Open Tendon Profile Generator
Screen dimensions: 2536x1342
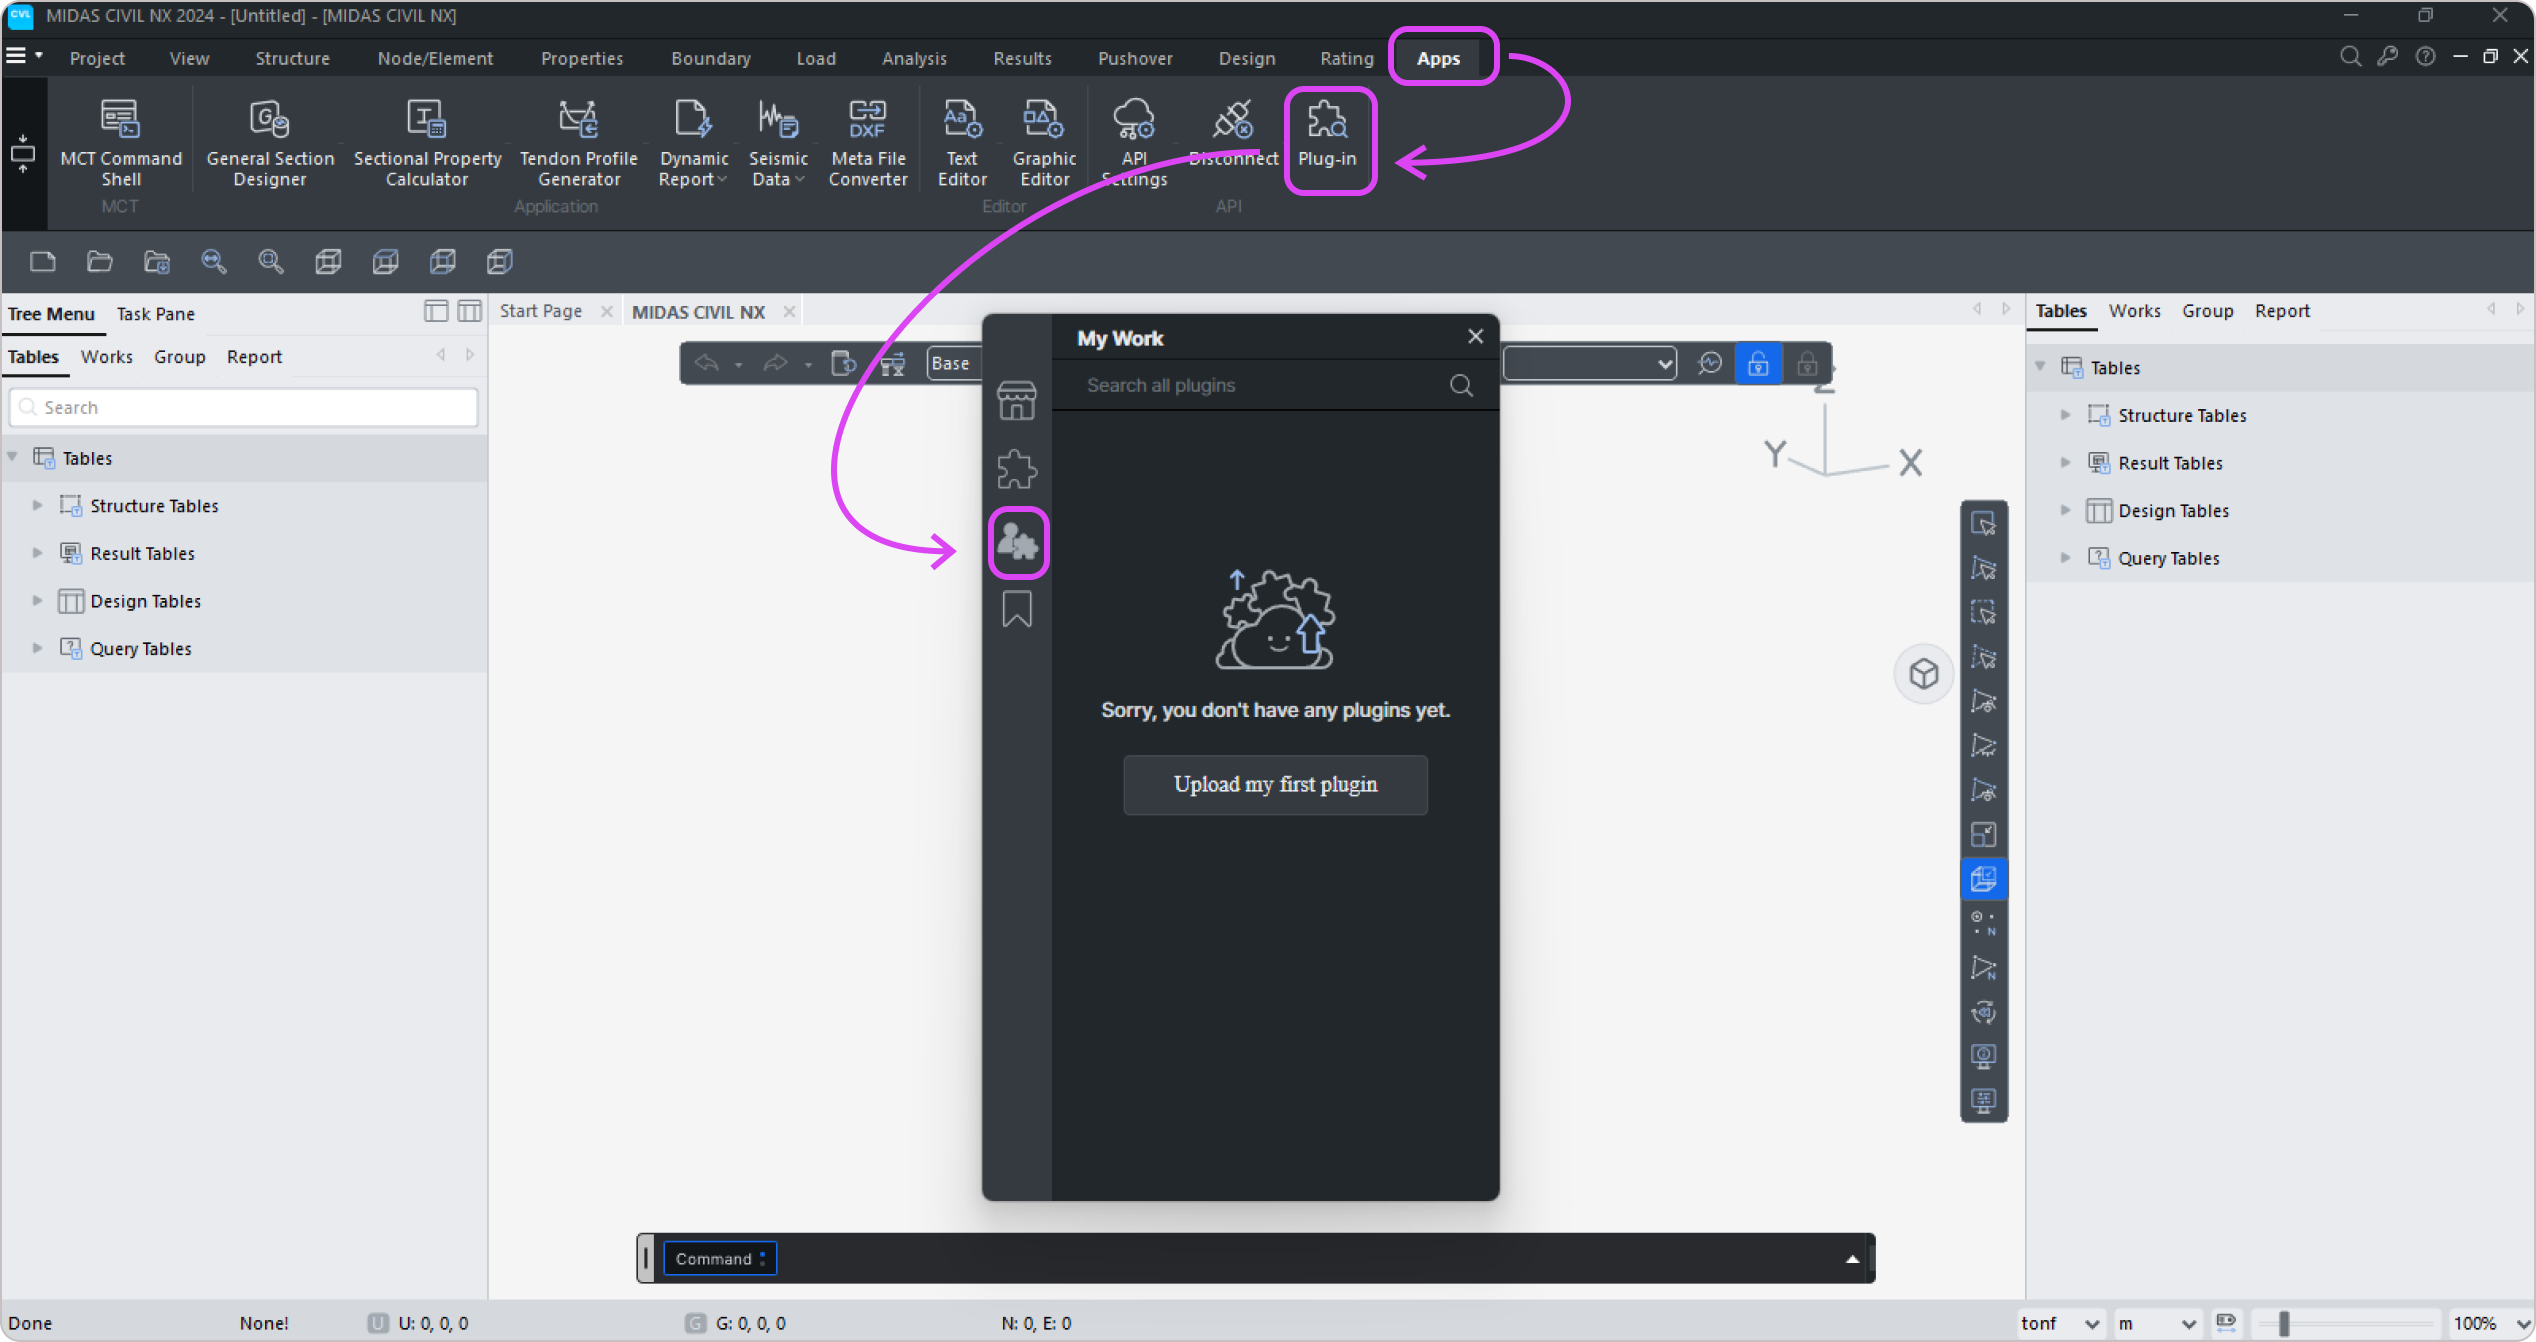coord(579,143)
